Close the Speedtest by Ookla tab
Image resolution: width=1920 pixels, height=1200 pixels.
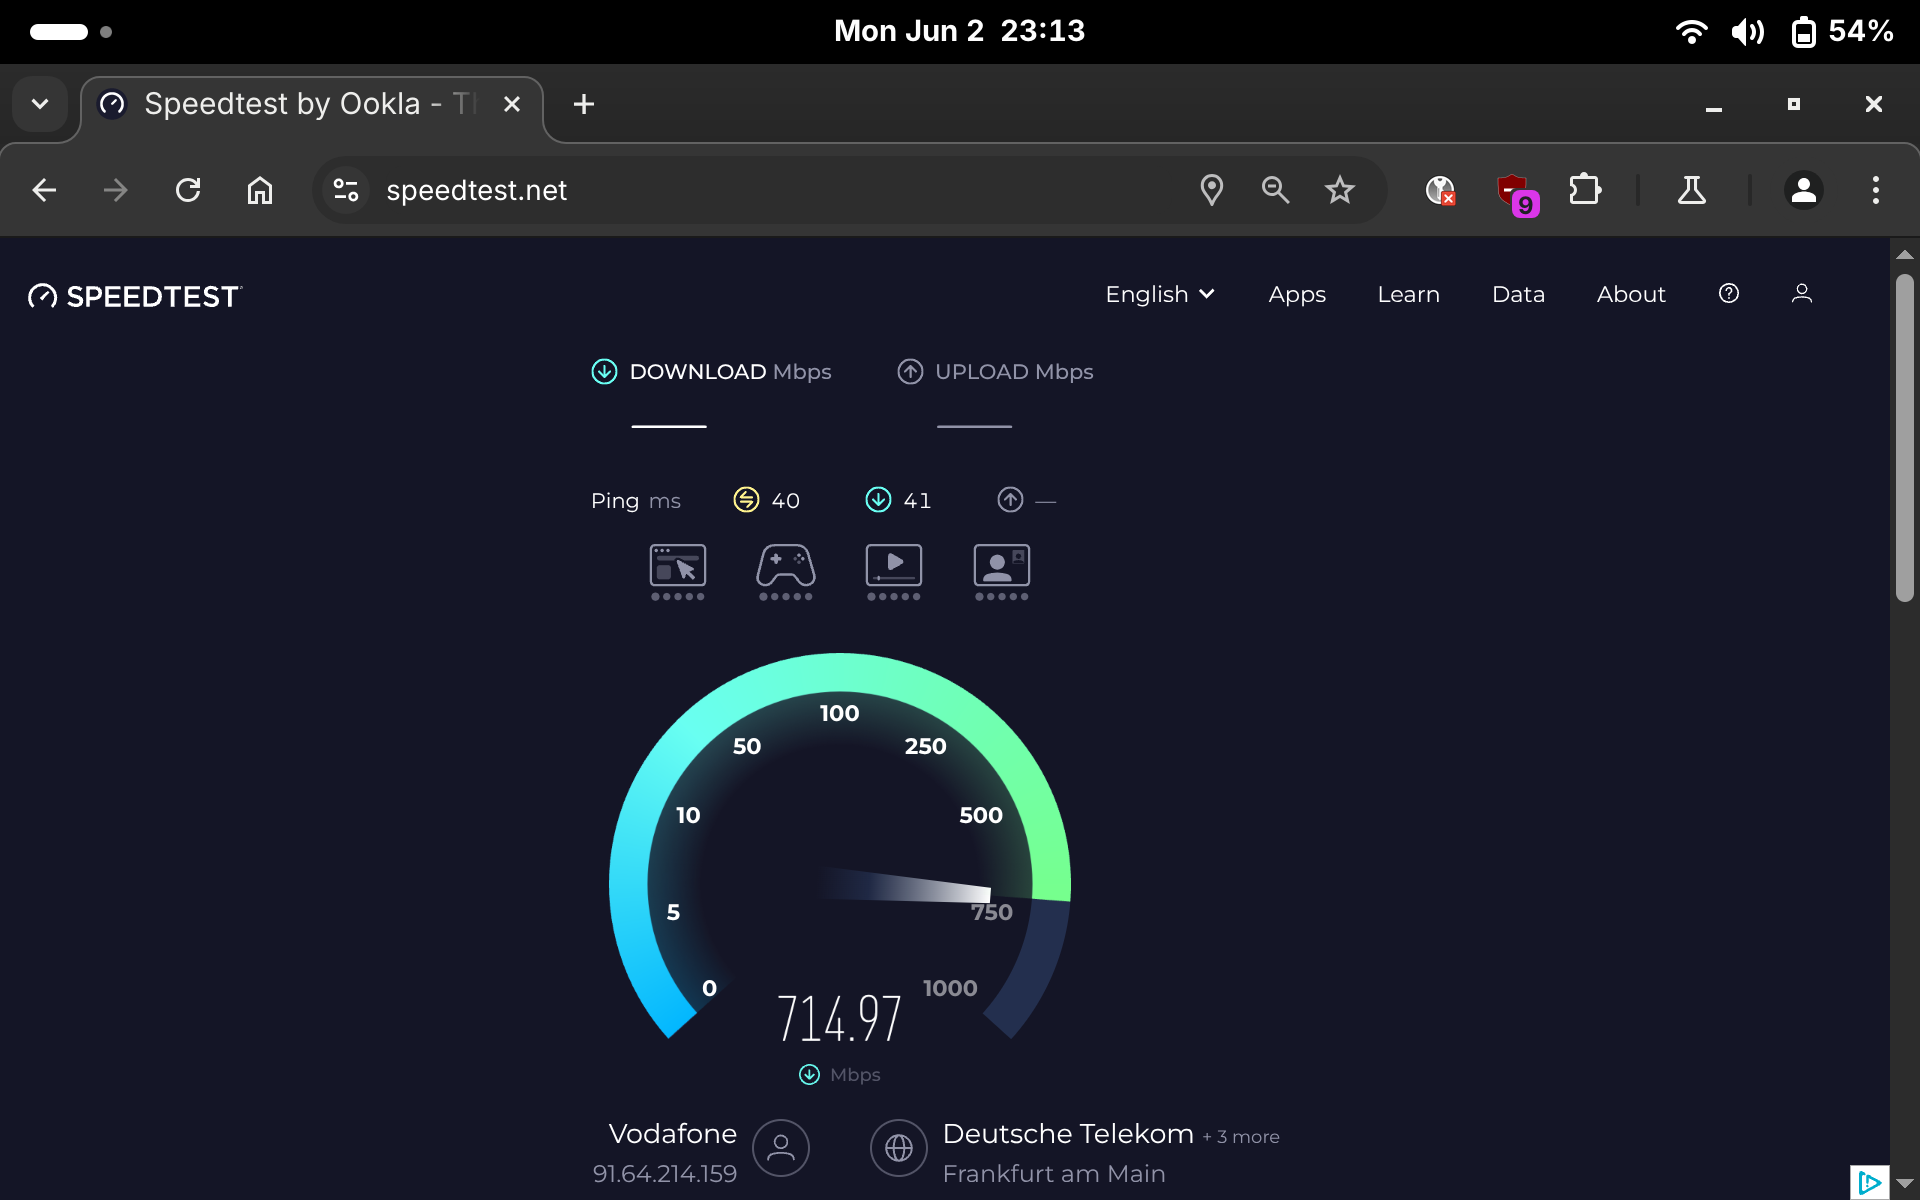(x=512, y=104)
